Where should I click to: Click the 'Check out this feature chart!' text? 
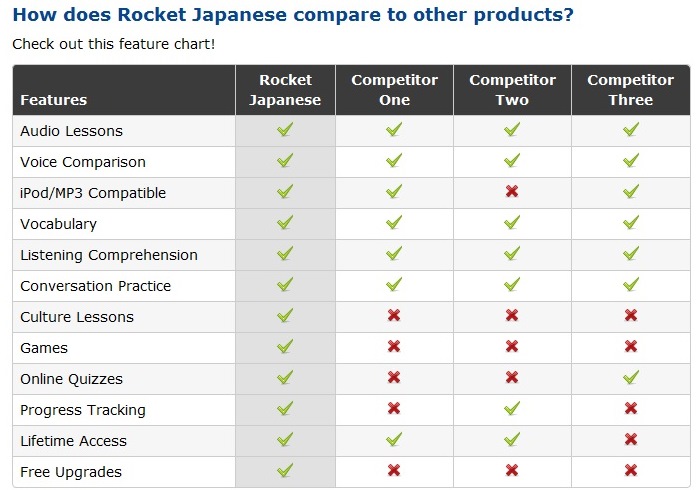point(113,45)
